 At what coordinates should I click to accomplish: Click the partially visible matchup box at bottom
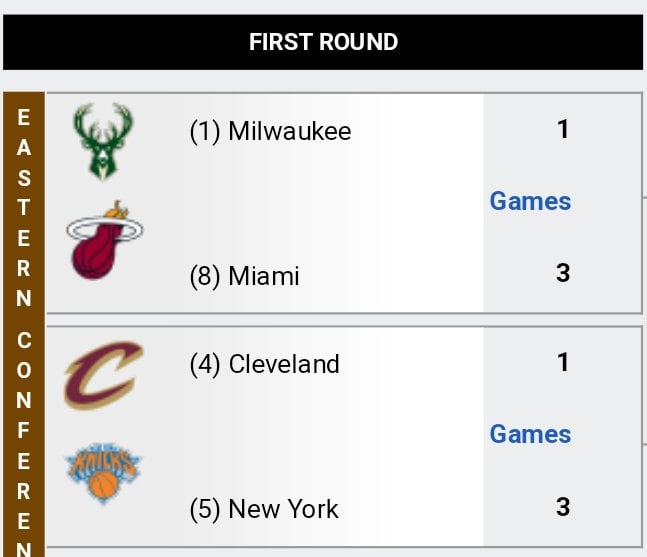340,553
